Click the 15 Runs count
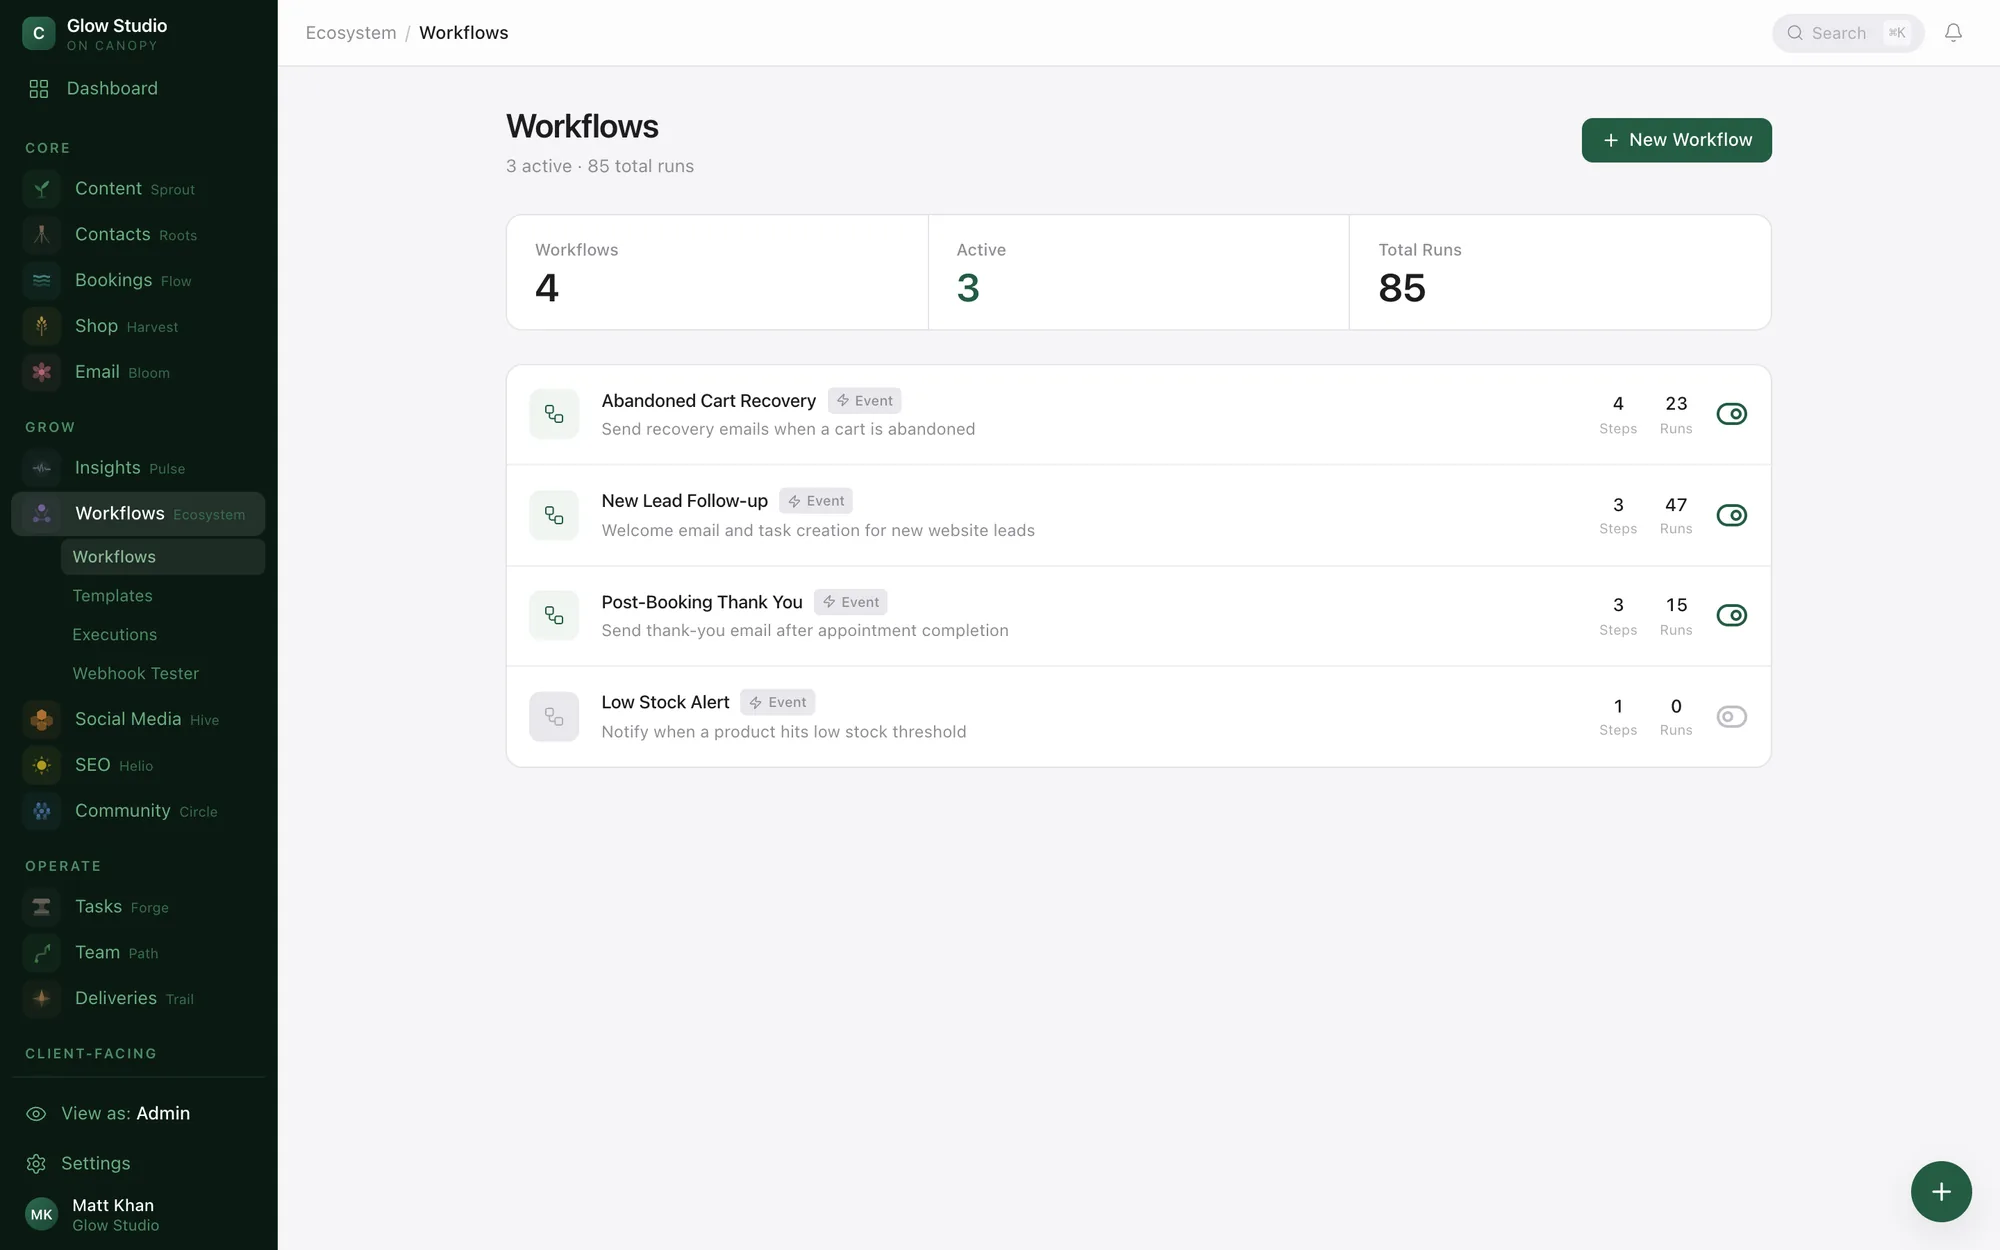Image resolution: width=2000 pixels, height=1250 pixels. [x=1676, y=605]
